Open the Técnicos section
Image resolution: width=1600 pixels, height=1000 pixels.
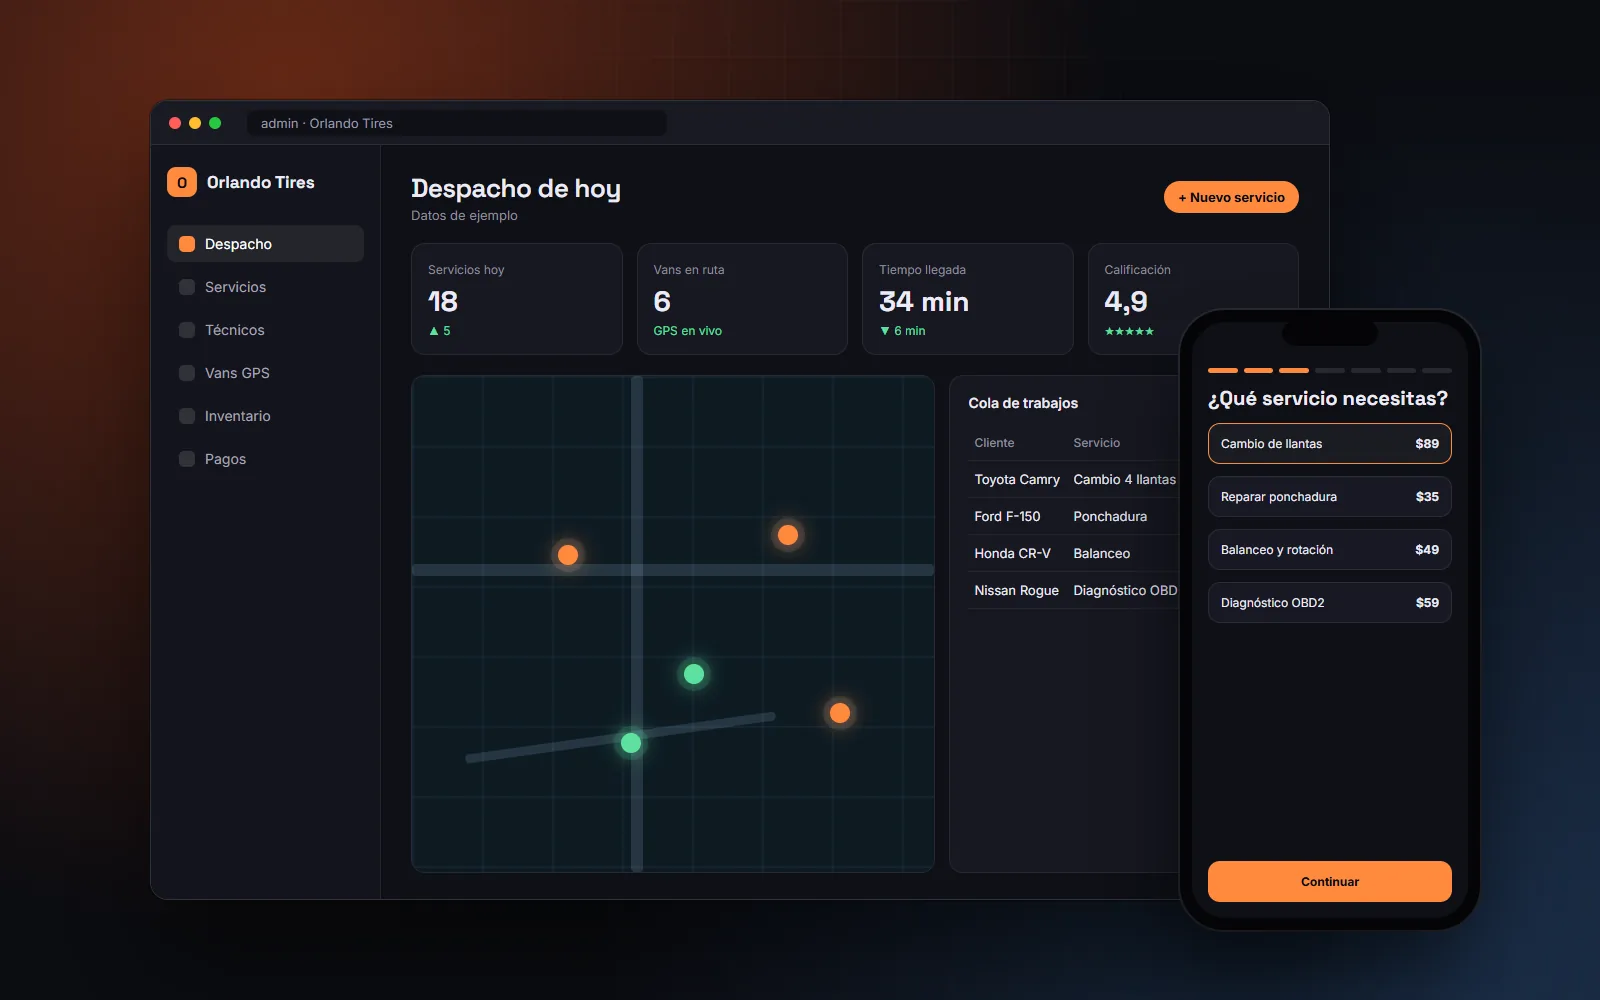(x=265, y=330)
